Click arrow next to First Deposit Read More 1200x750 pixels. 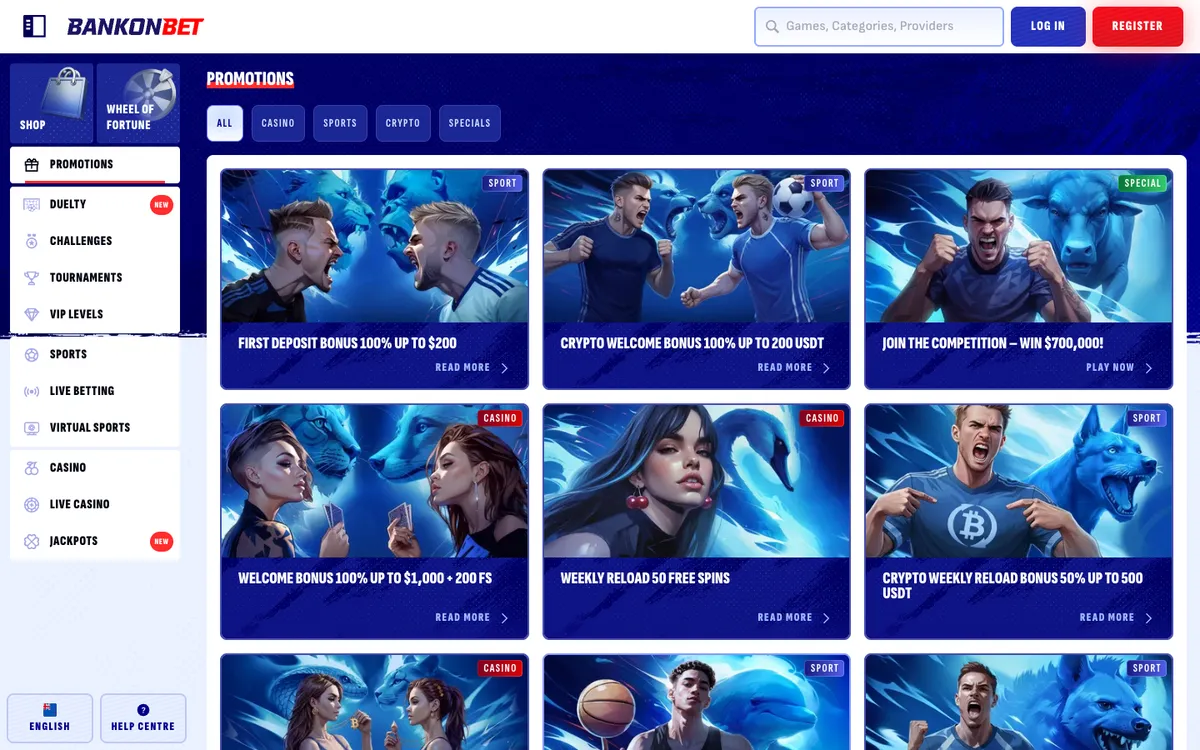[x=504, y=368]
